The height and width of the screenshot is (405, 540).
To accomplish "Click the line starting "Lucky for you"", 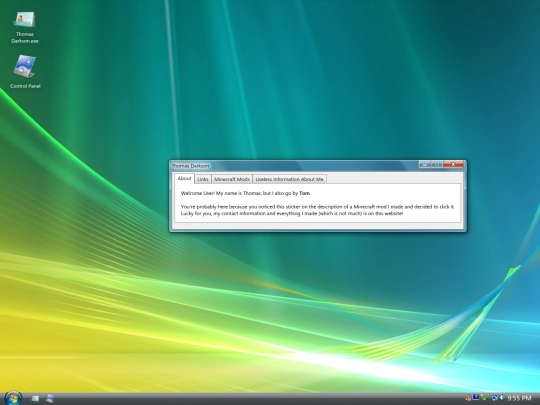I will 292,214.
